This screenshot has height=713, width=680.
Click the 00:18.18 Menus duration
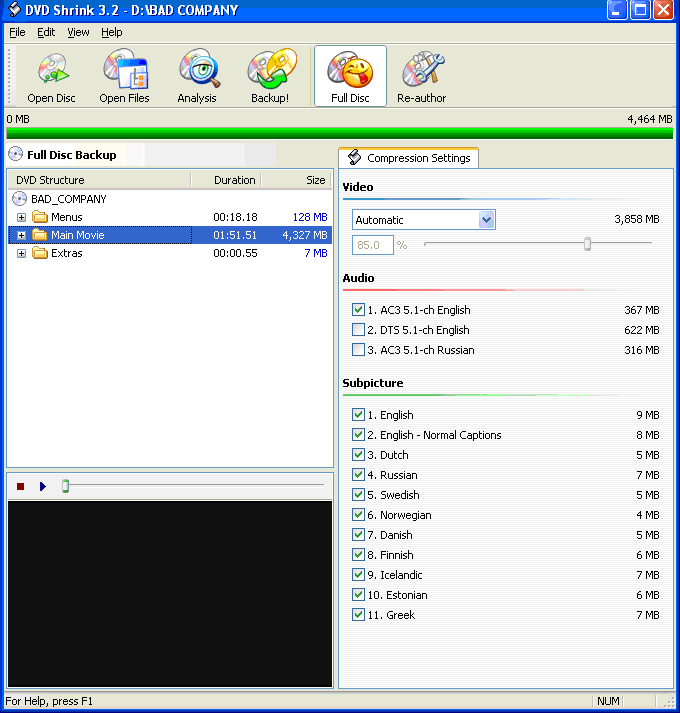coord(235,217)
